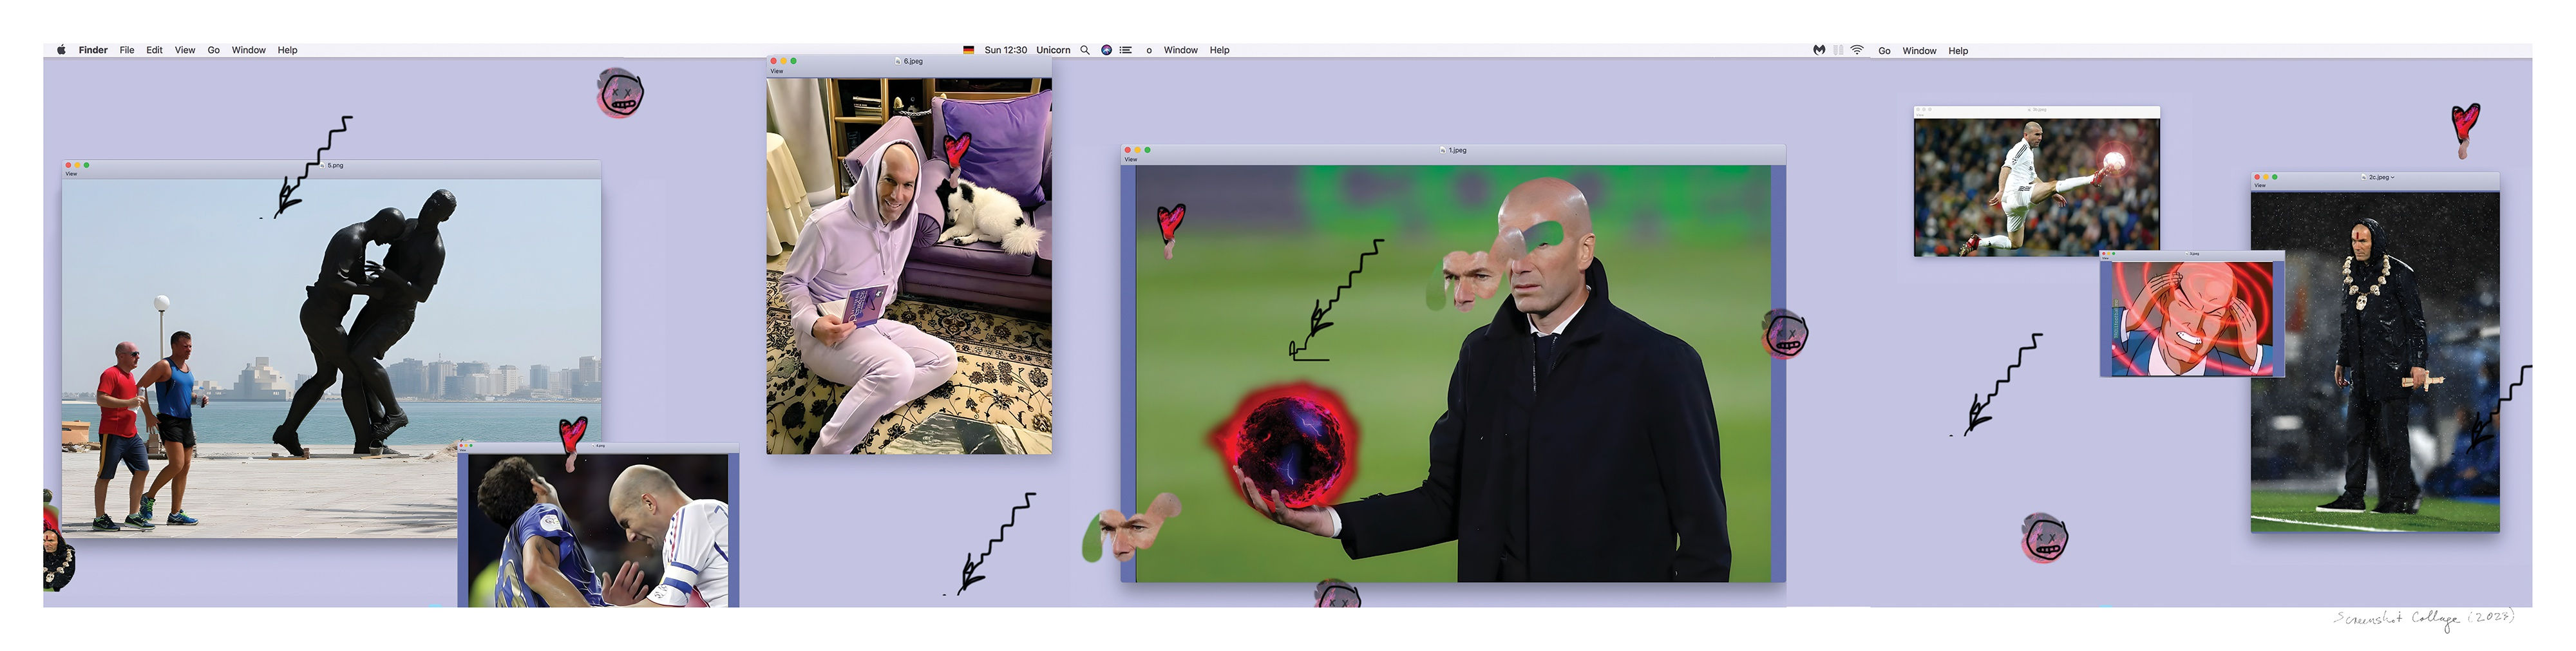The image size is (2576, 651).
Task: Open the Wi-Fi status icon
Action: click(1857, 50)
